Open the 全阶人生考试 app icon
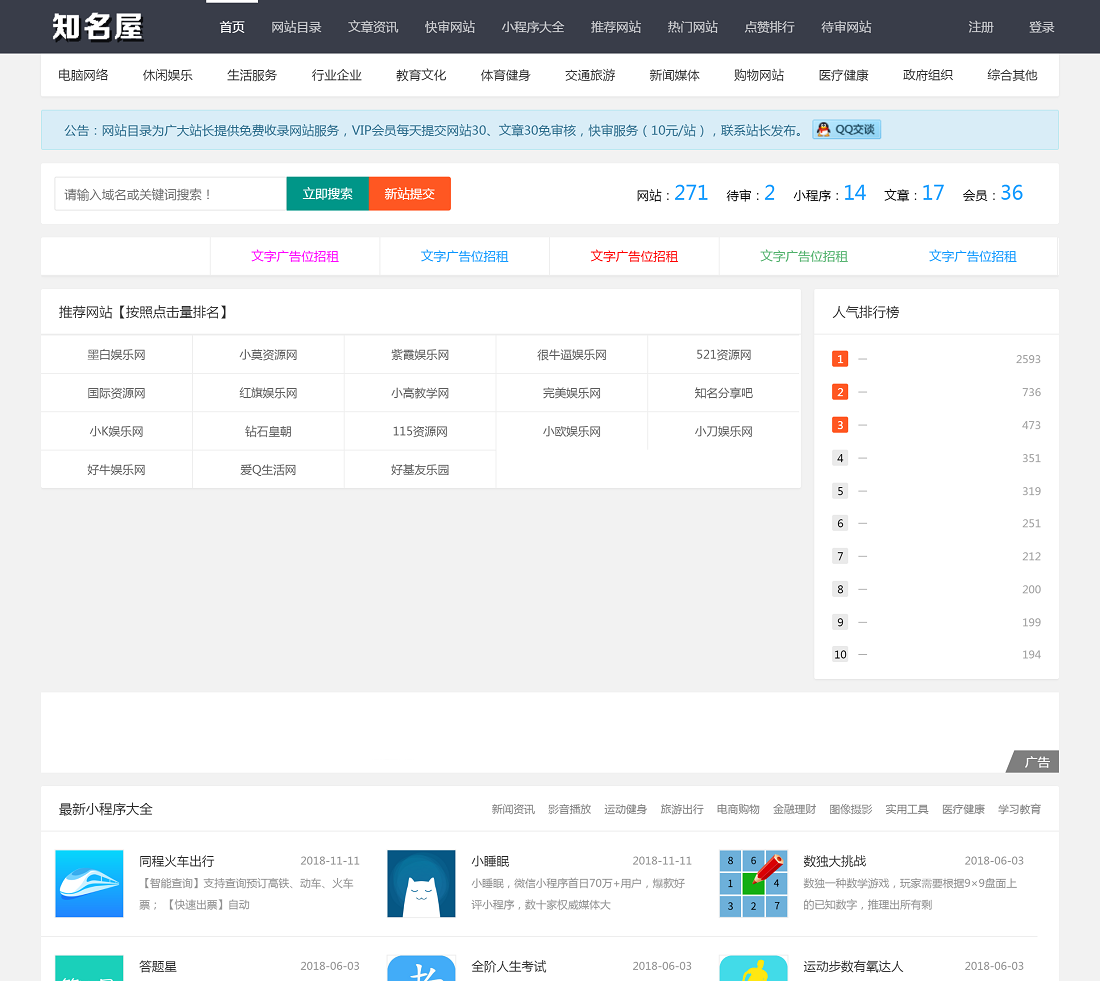Viewport: 1100px width, 981px height. pyautogui.click(x=421, y=968)
